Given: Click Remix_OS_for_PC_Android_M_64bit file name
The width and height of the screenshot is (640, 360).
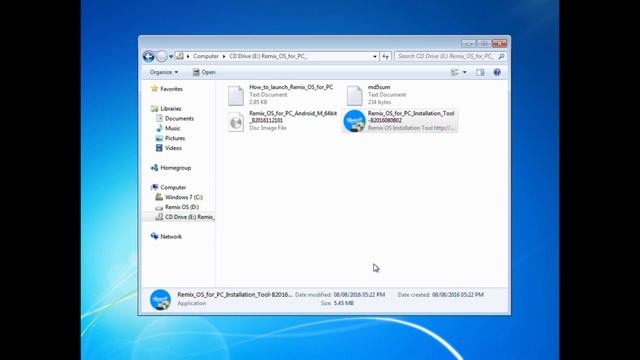Looking at the screenshot, I should coord(293,117).
